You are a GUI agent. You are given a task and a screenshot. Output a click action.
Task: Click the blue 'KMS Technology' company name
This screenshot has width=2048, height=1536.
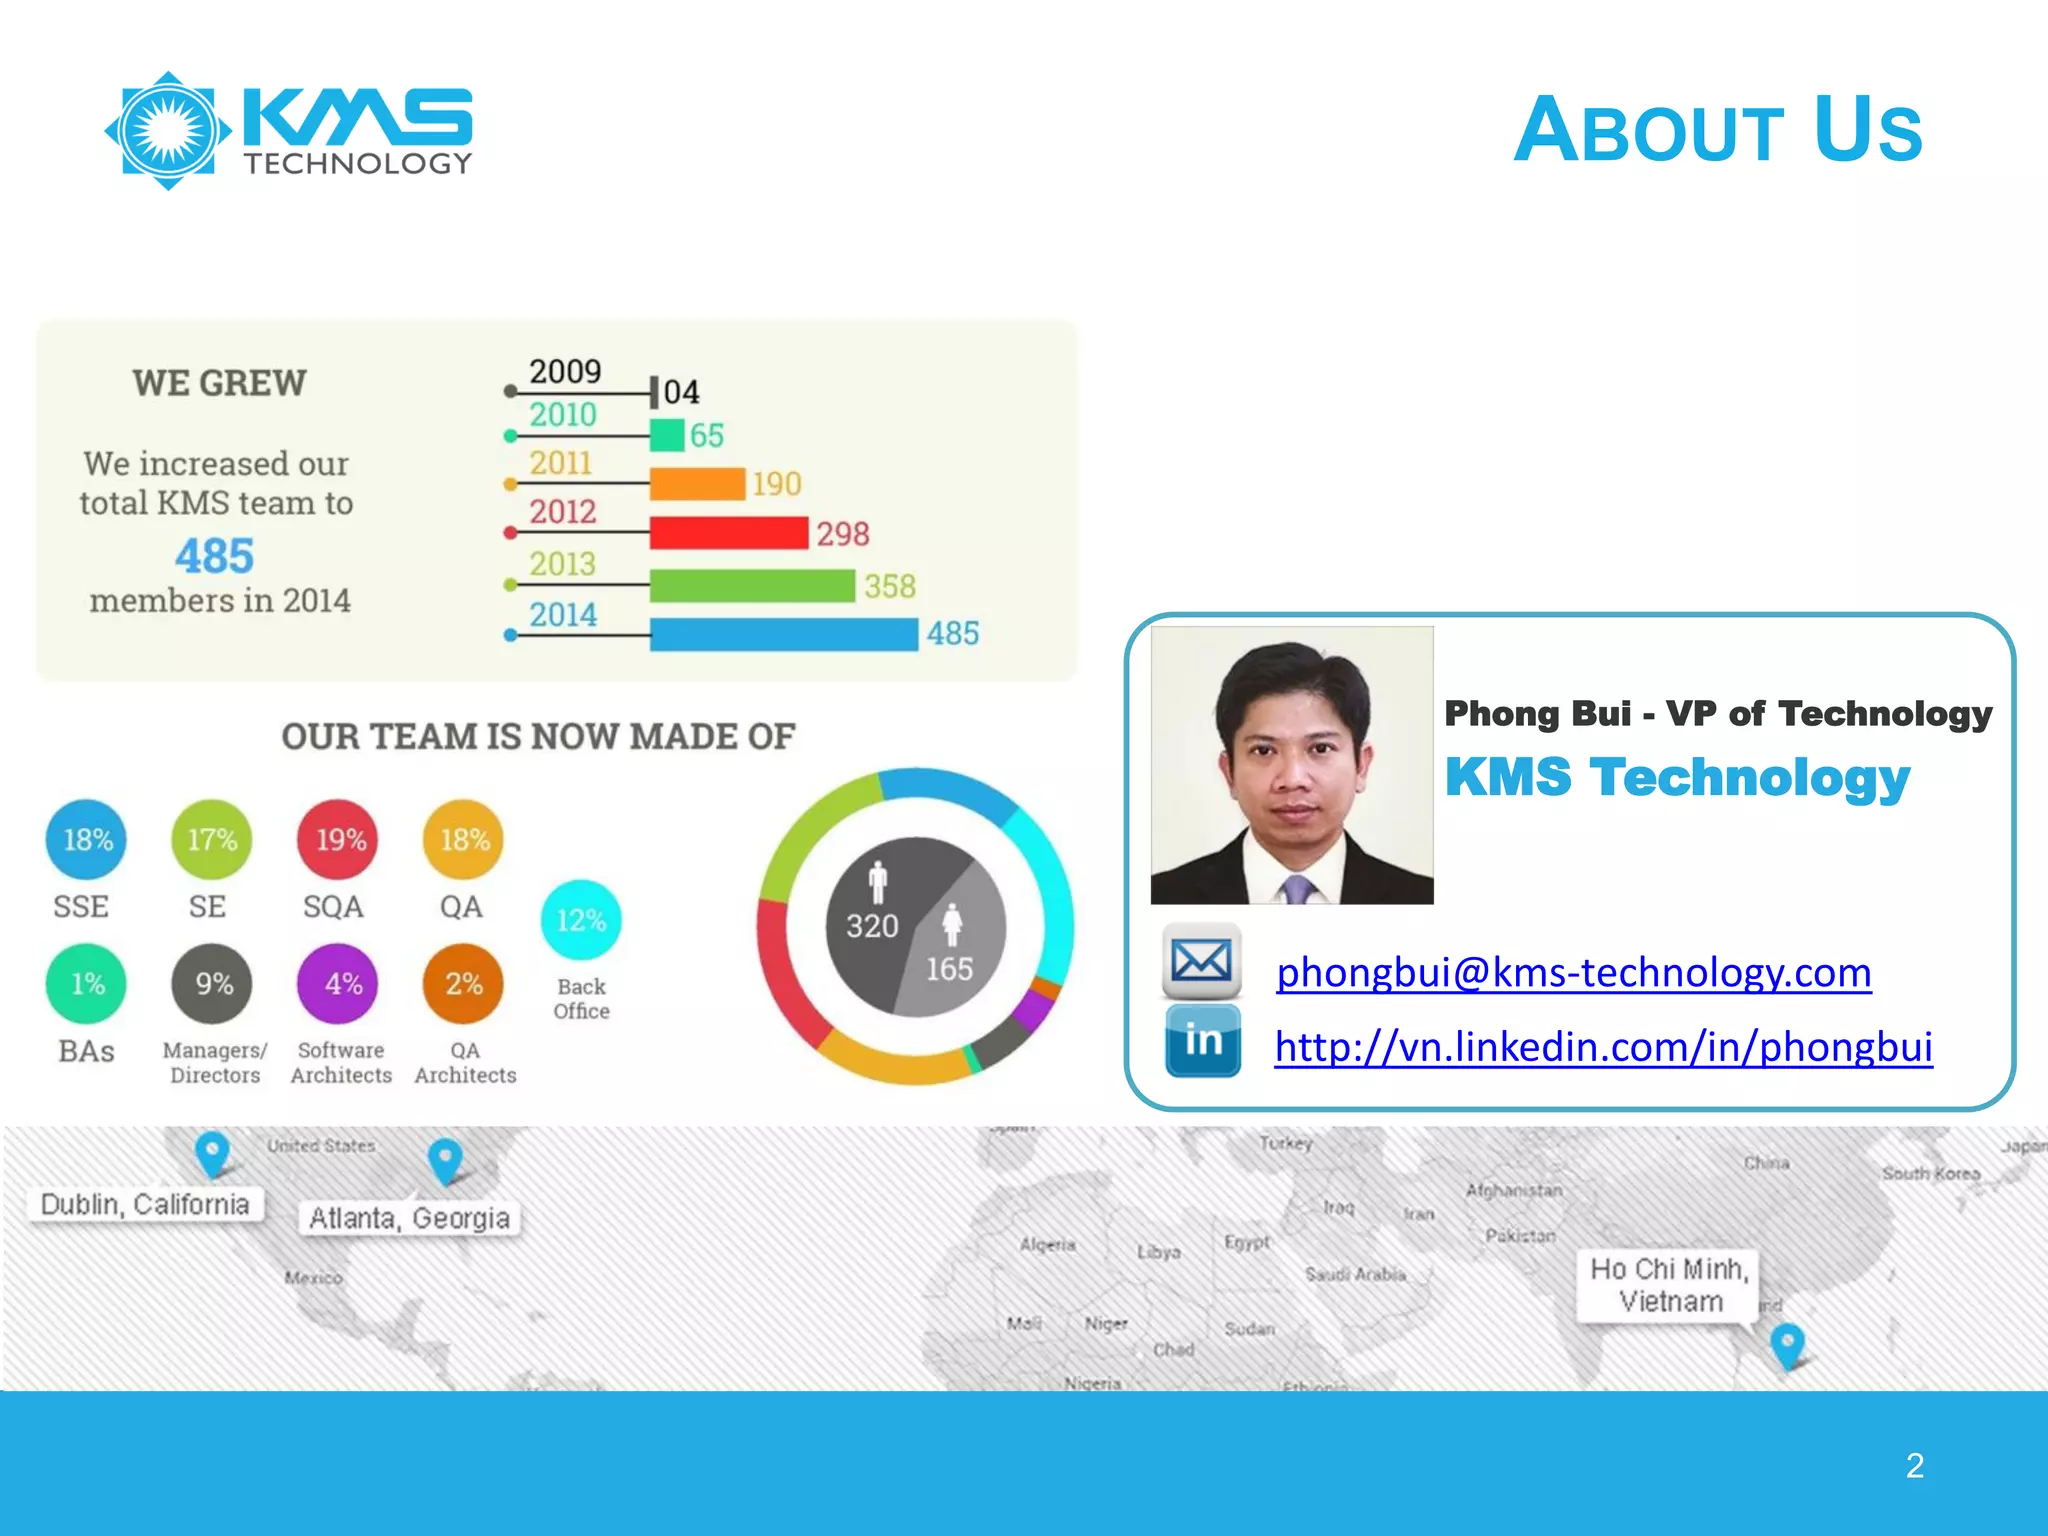[x=1677, y=778]
